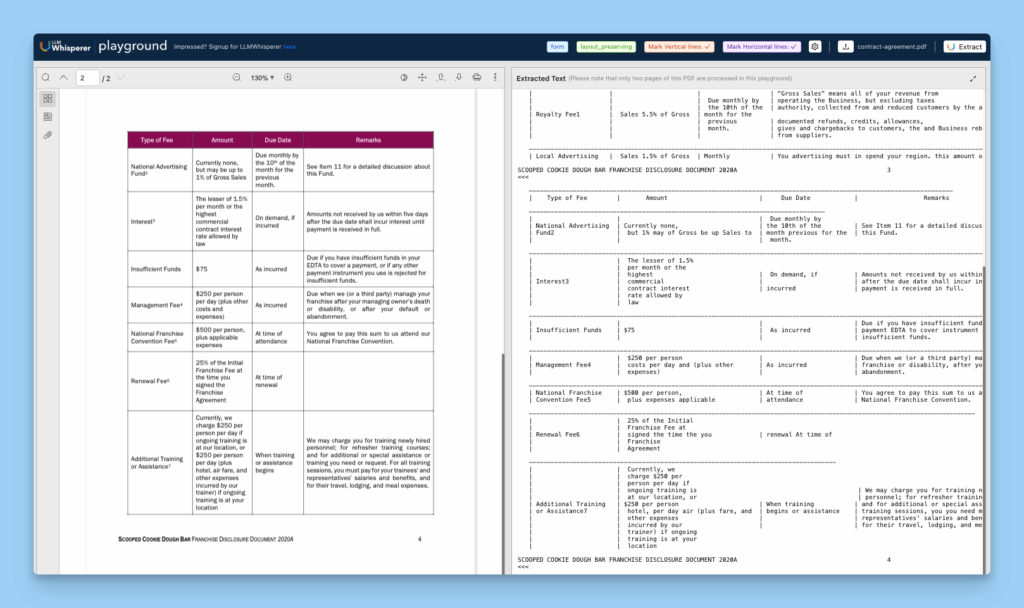Zoom in on the PDF document
Screen dimensions: 1024x608
(x=288, y=78)
